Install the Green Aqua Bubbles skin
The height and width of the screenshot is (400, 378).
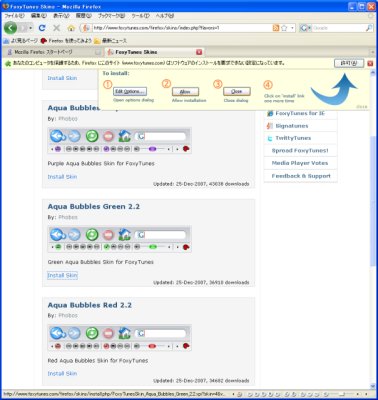[x=62, y=275]
